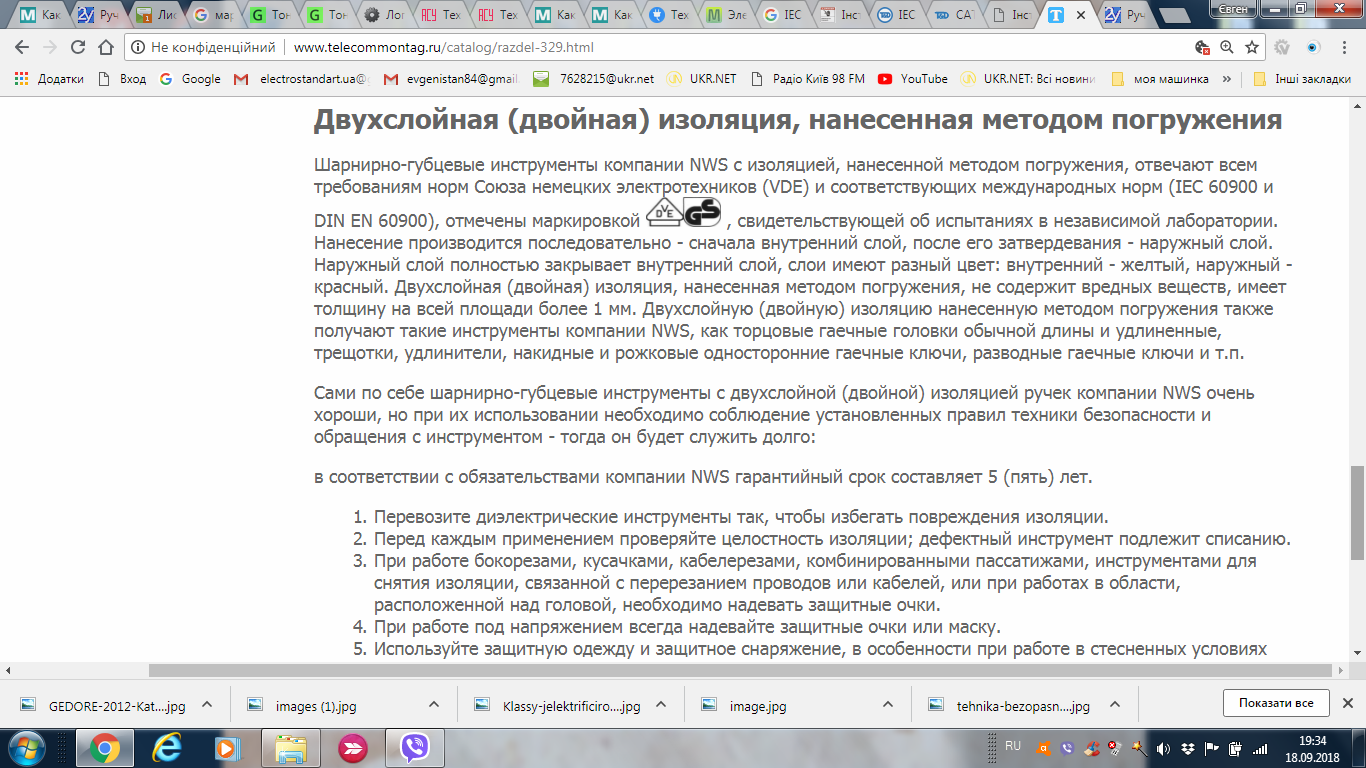Open the 'Вход' bookmark
This screenshot has height=768, width=1366.
coord(122,79)
